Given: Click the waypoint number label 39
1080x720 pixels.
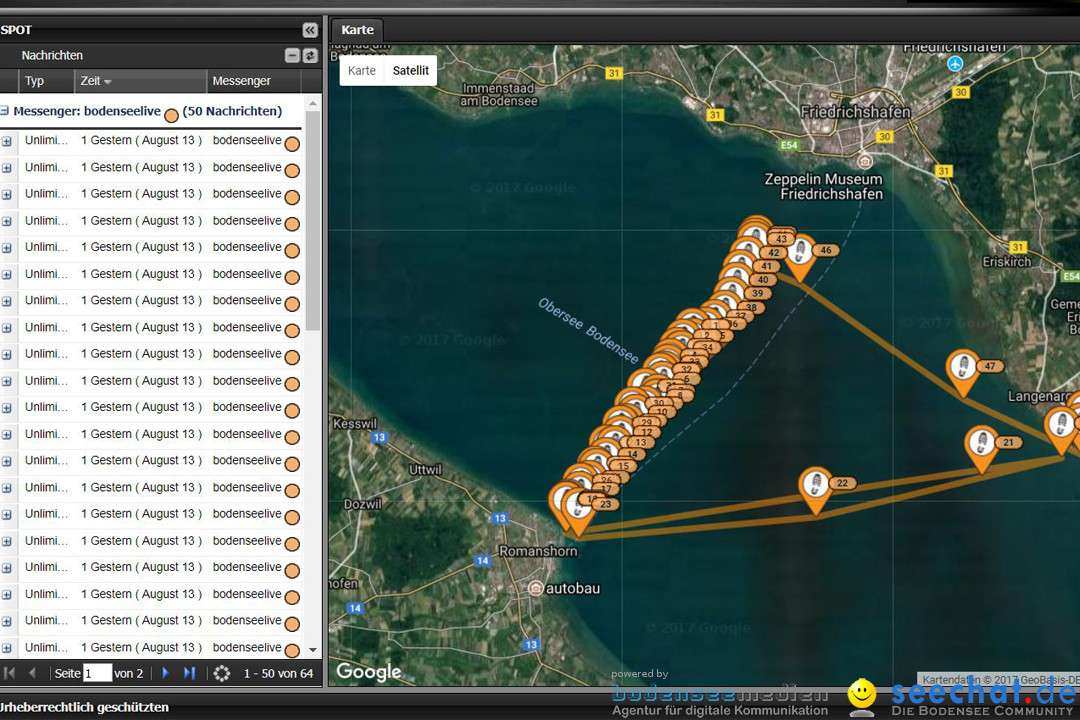Looking at the screenshot, I should [758, 294].
